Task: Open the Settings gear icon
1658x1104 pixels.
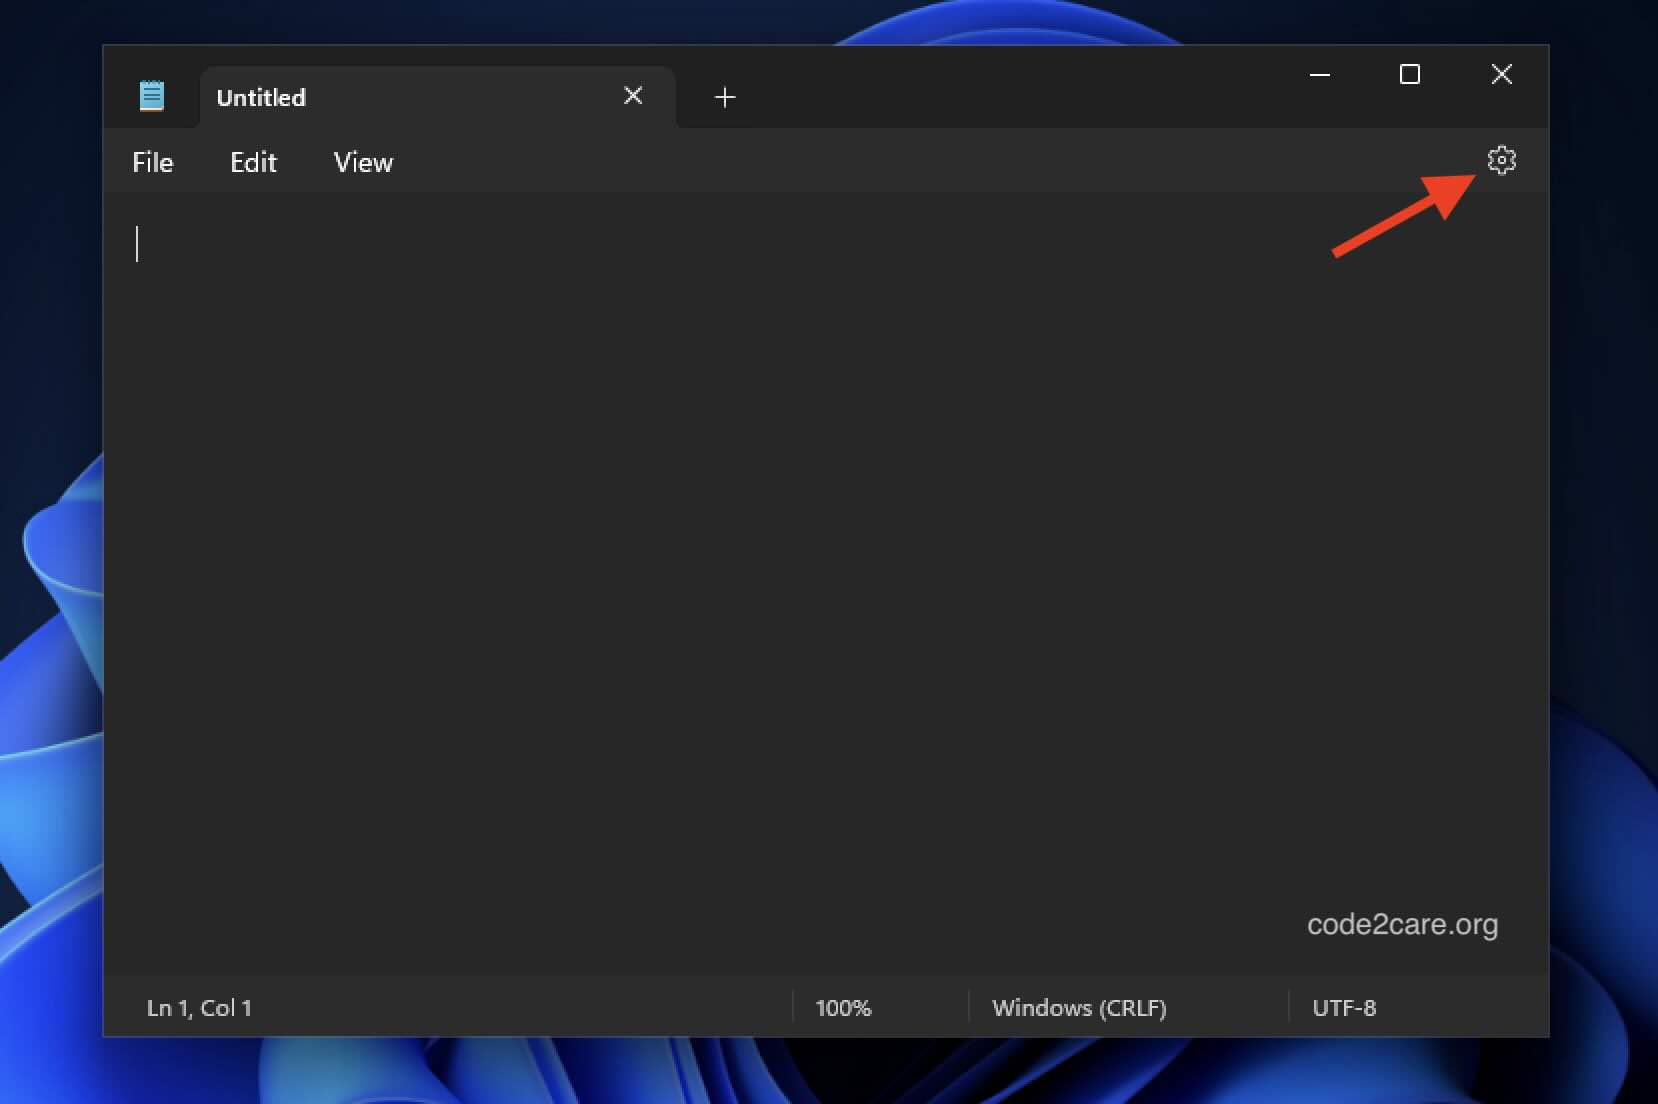Action: click(1502, 160)
